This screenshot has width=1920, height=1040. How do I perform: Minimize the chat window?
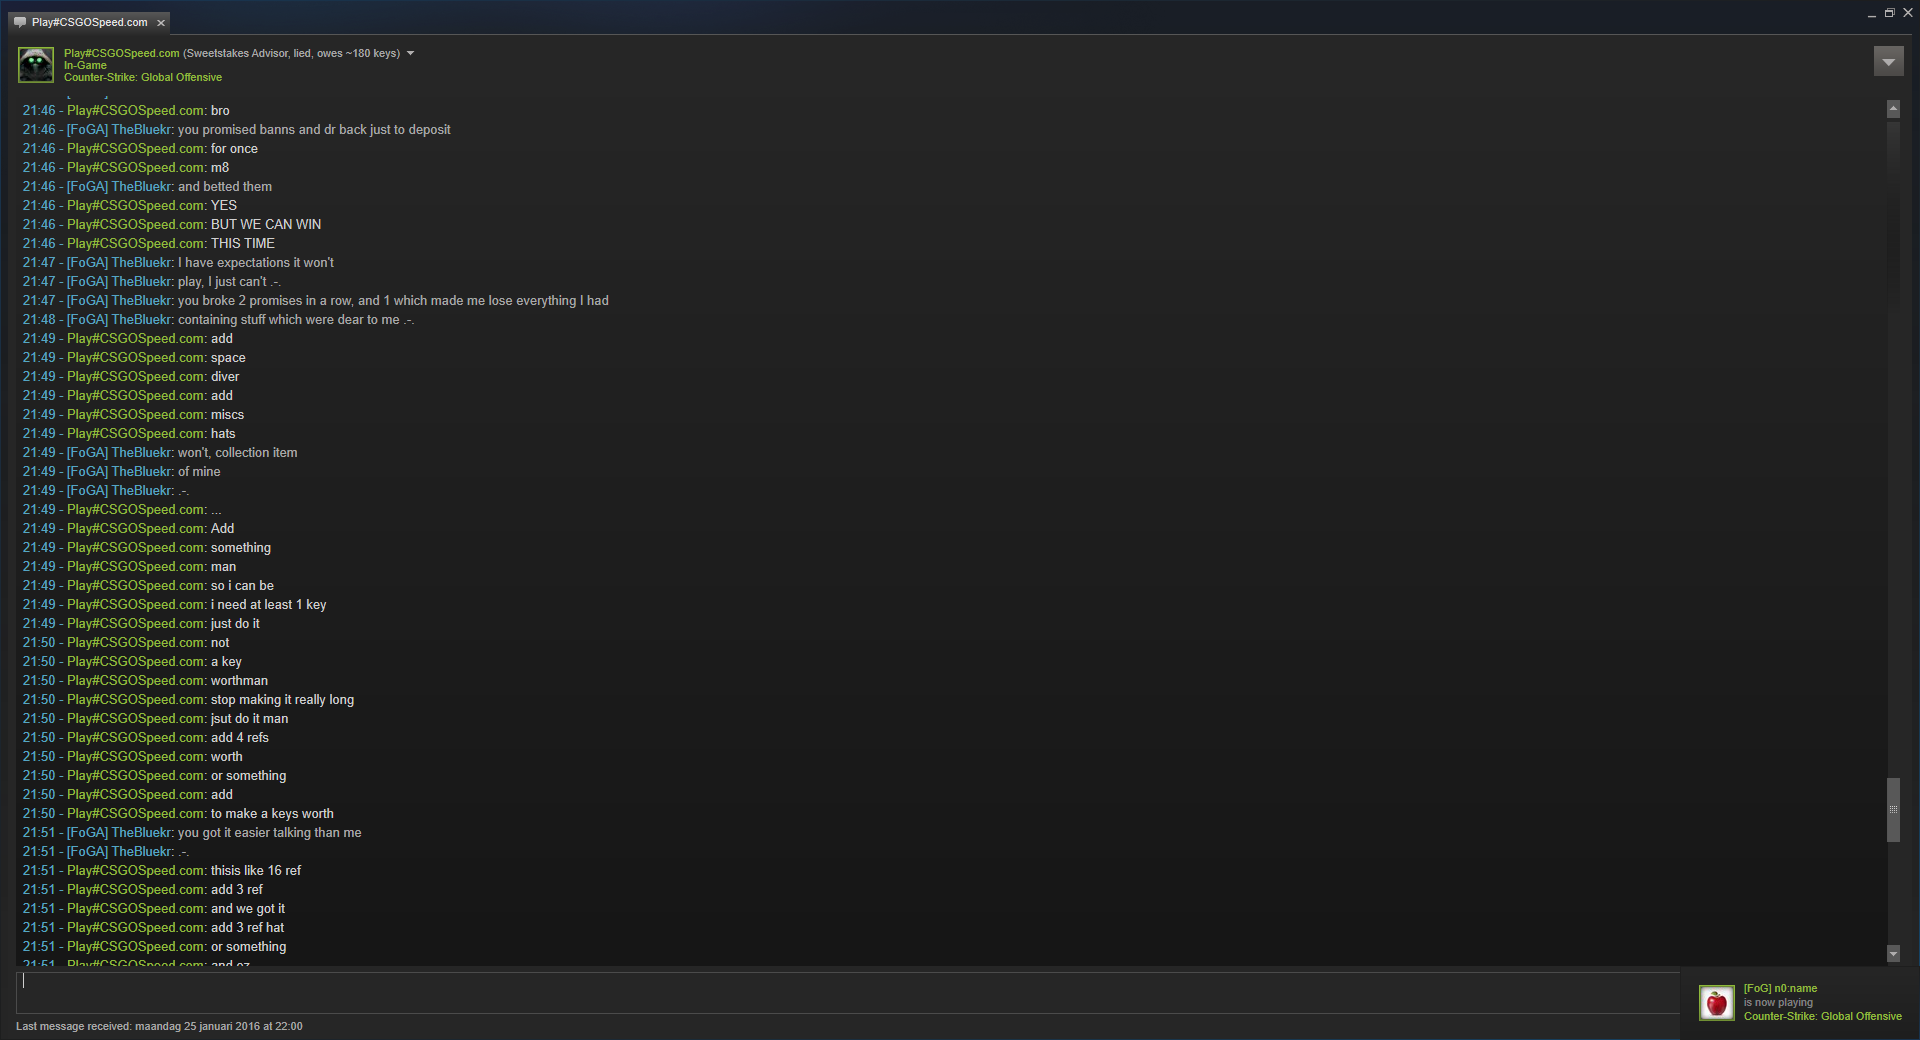[x=1871, y=14]
